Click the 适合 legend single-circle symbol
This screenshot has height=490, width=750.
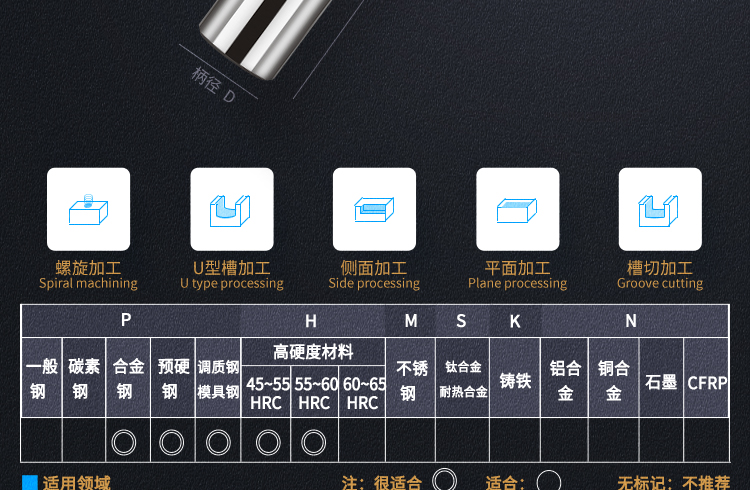[549, 480]
